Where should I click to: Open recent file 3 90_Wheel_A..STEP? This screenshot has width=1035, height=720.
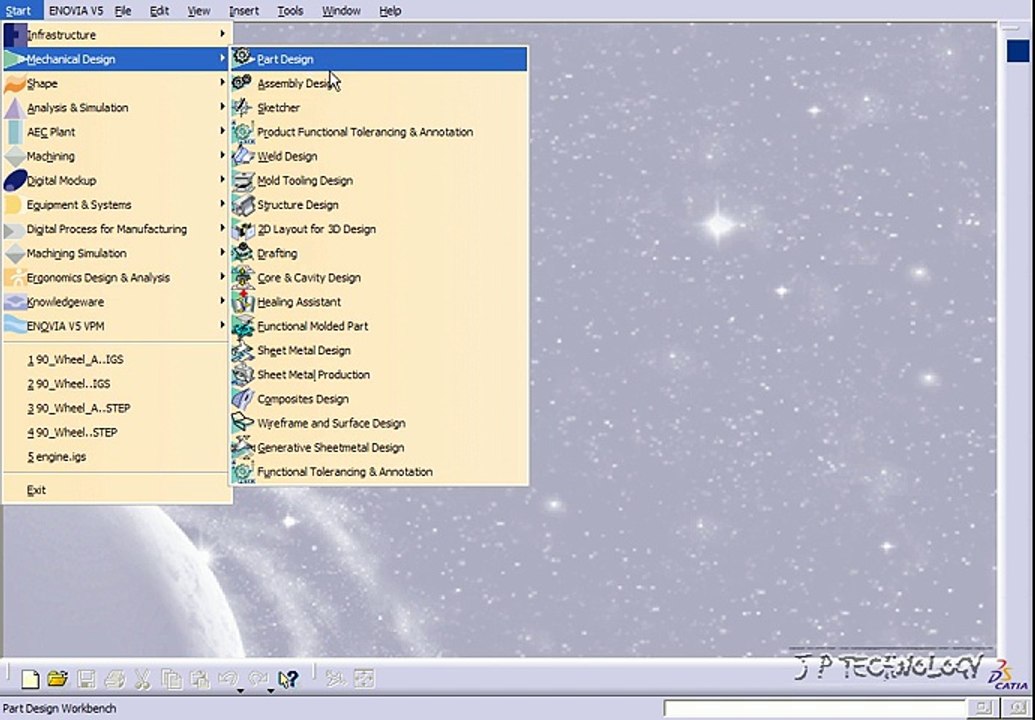pos(117,408)
